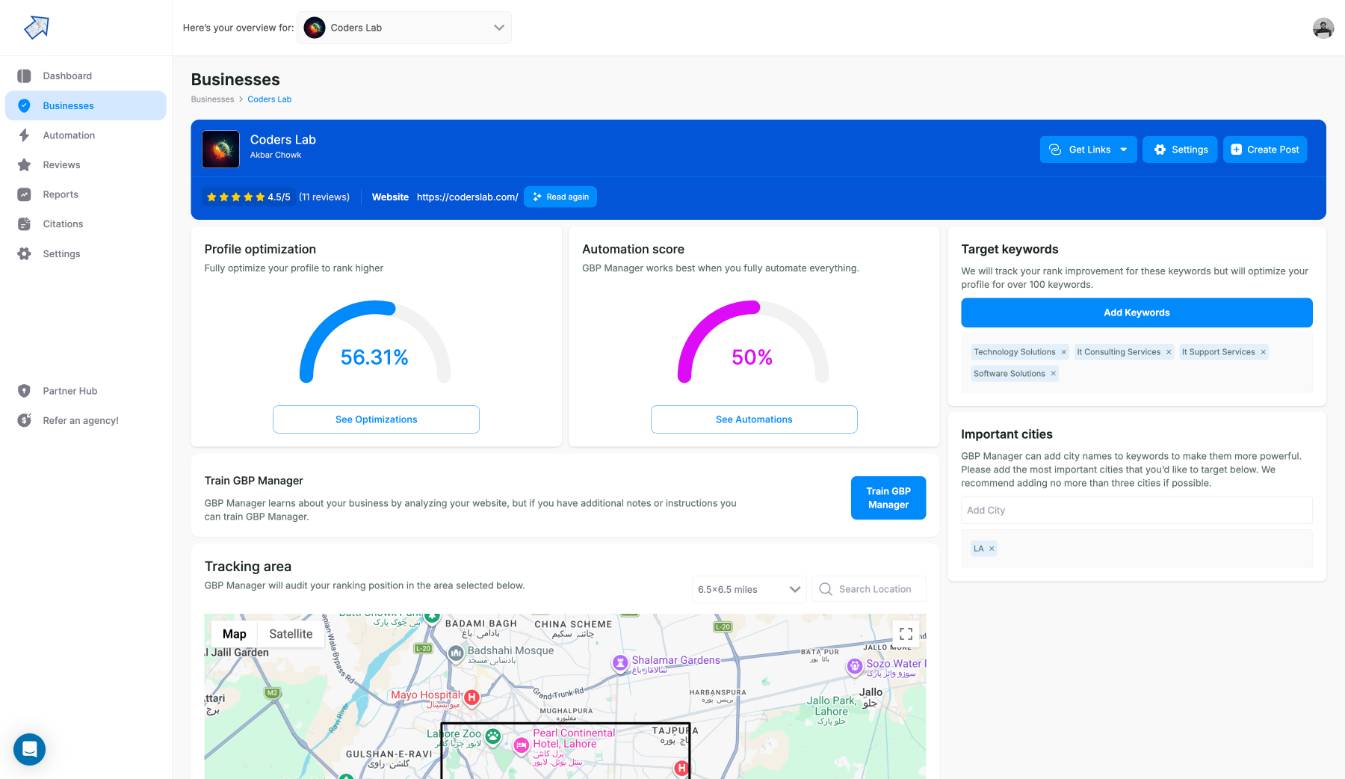Click the Partner Hub shield icon
Viewport: 1345px width, 779px height.
click(x=24, y=391)
